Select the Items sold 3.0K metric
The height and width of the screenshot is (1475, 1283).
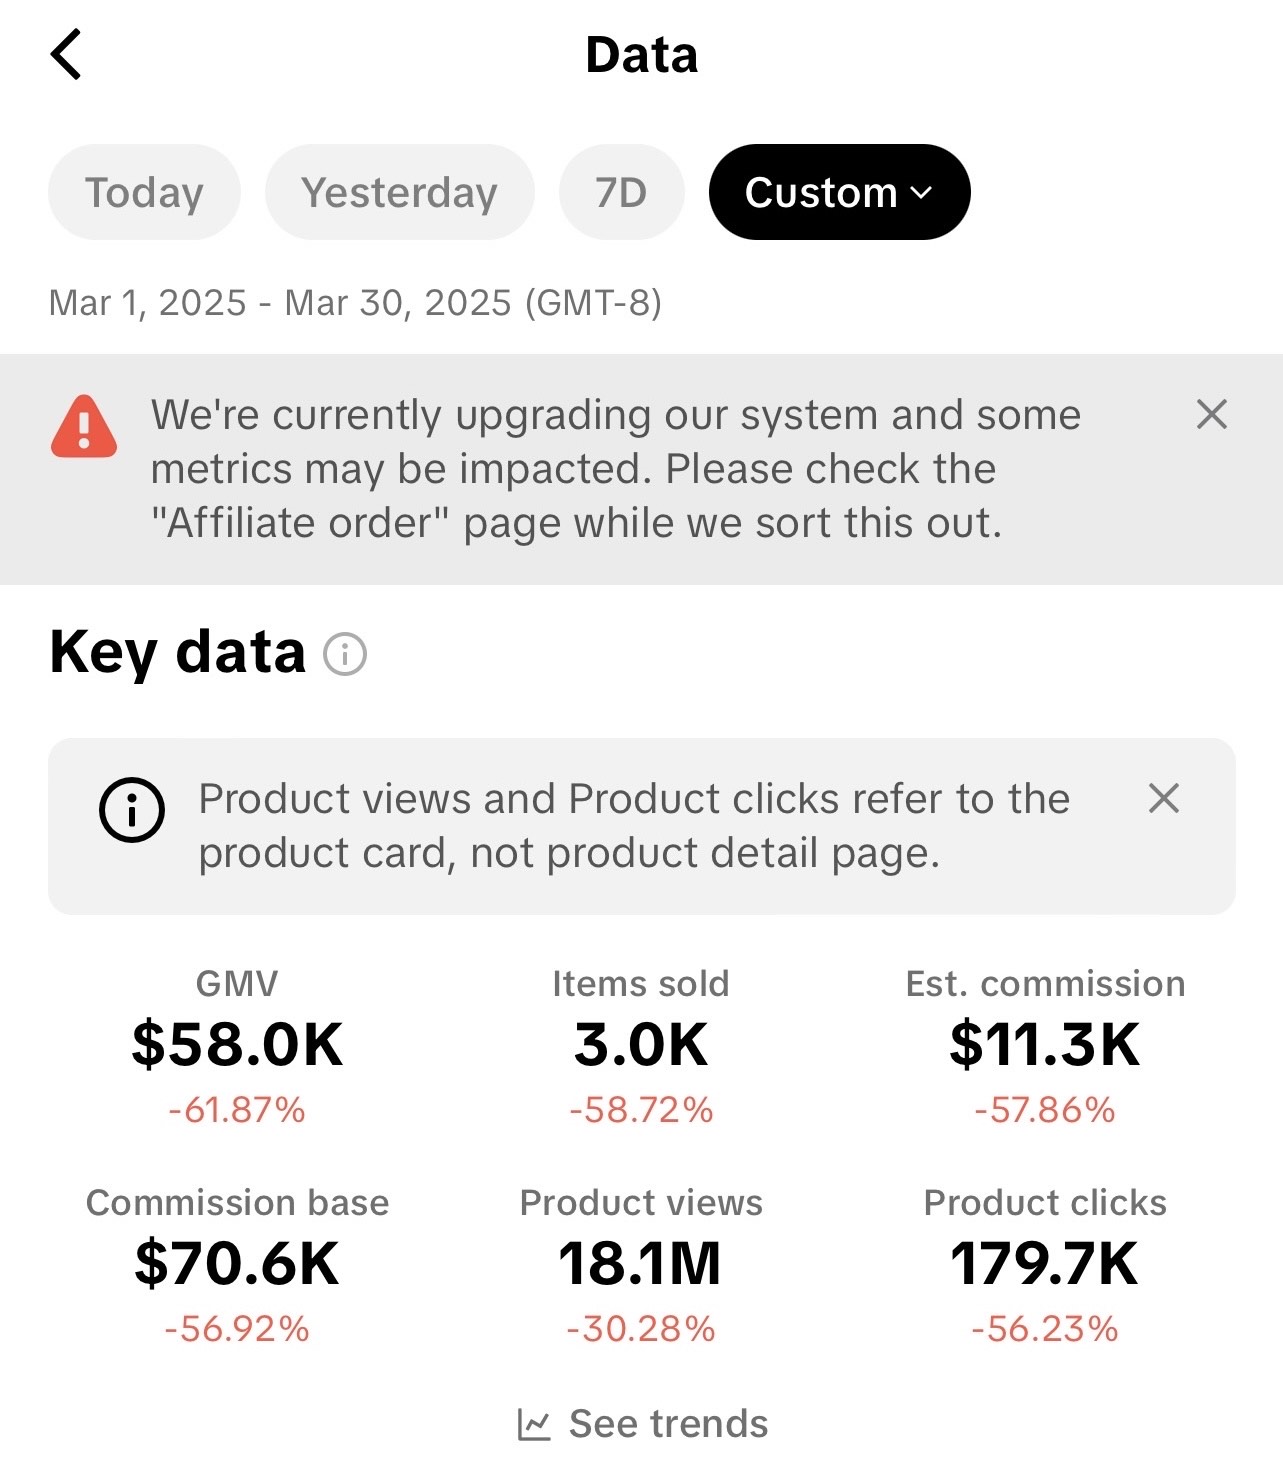(641, 1047)
